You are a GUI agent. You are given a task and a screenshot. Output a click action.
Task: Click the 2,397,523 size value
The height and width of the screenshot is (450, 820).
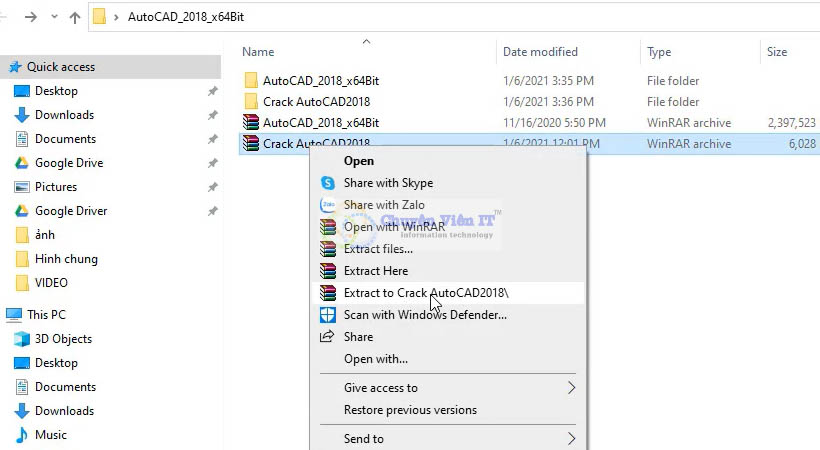coord(792,123)
